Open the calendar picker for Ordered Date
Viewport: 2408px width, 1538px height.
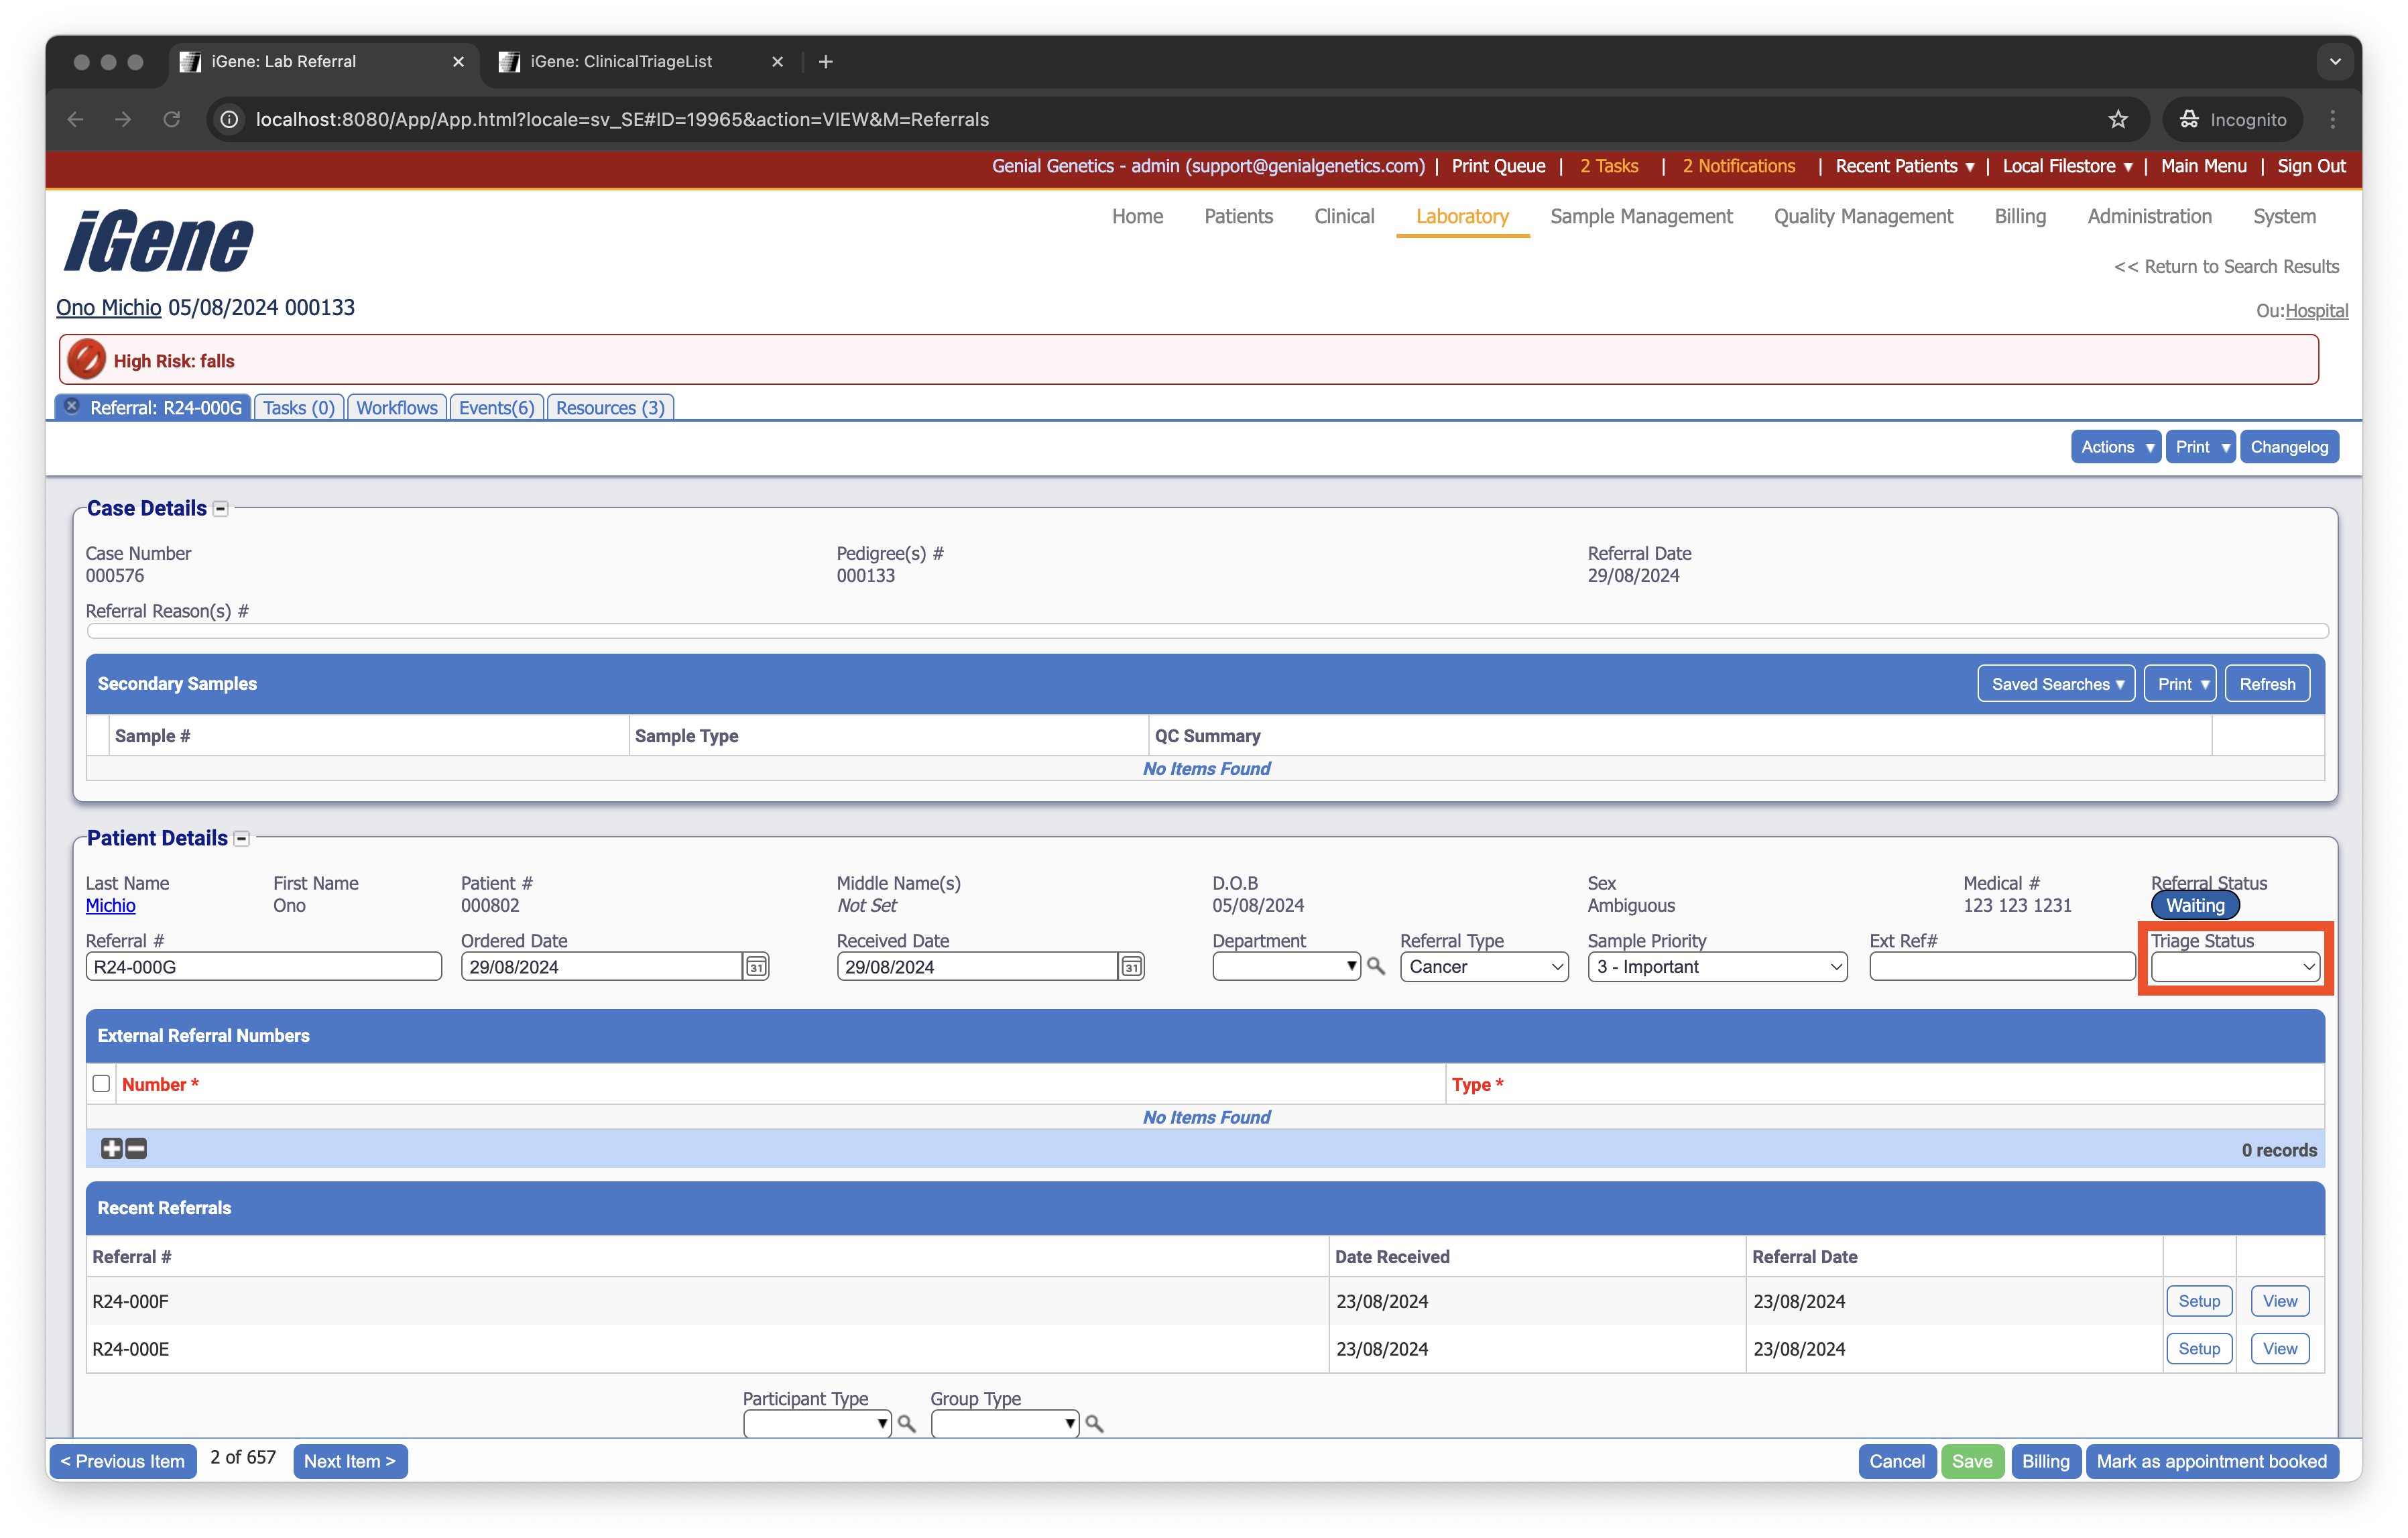click(x=757, y=966)
